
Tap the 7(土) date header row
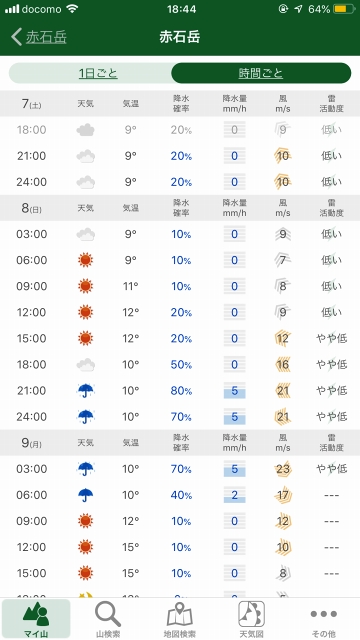180,104
